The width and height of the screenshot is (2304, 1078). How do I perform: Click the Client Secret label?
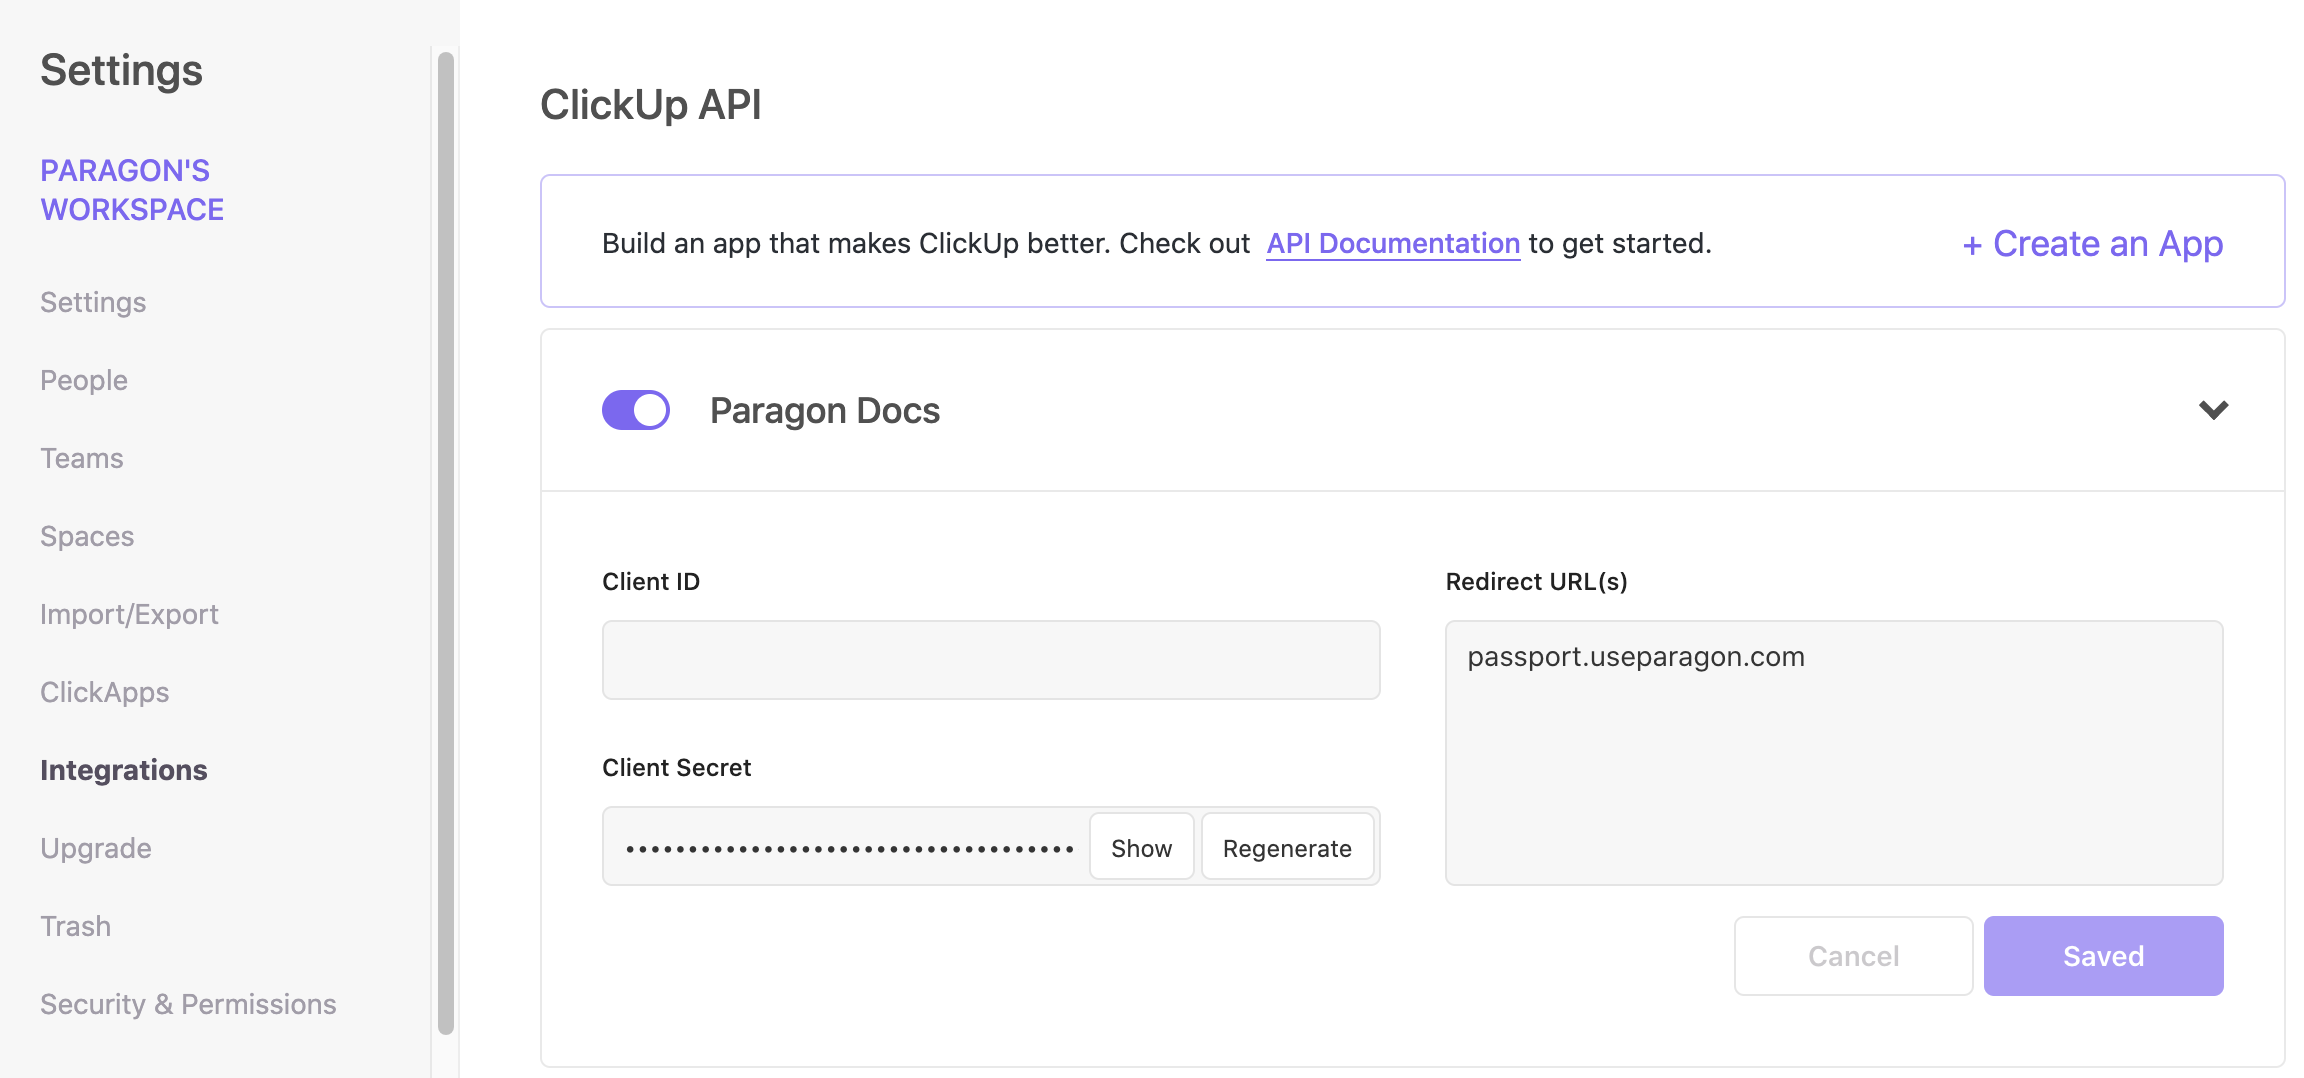pos(676,767)
